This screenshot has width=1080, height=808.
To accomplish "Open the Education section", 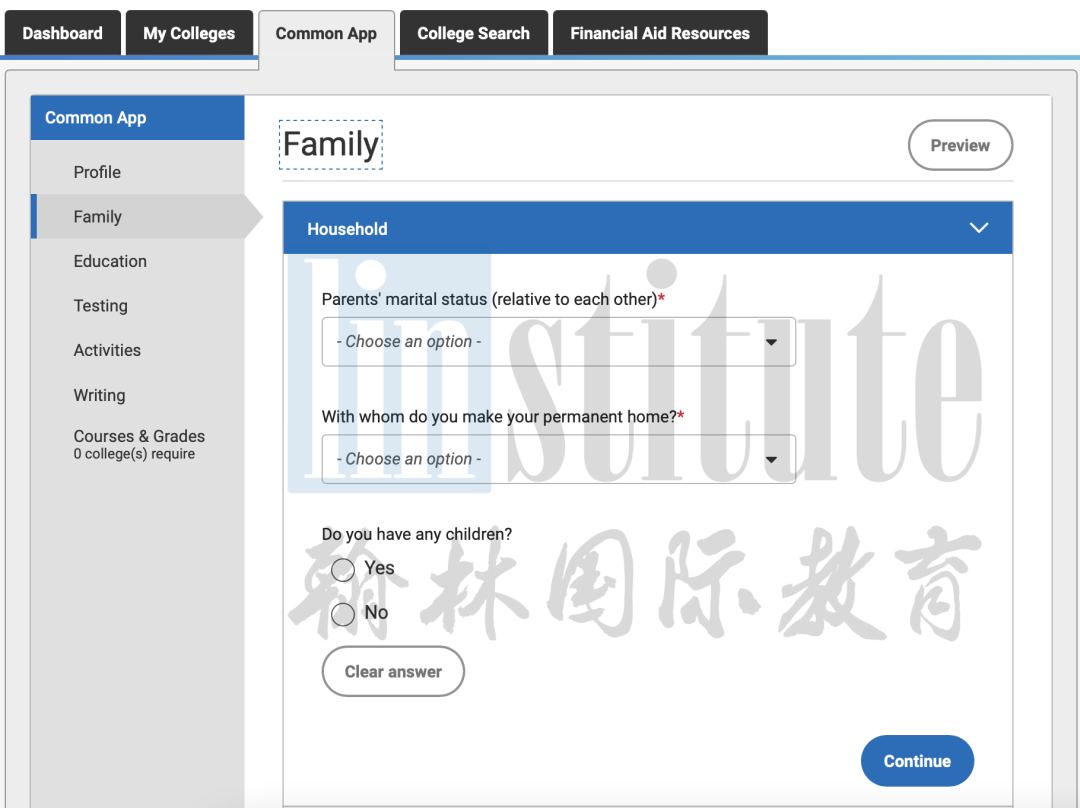I will point(110,261).
